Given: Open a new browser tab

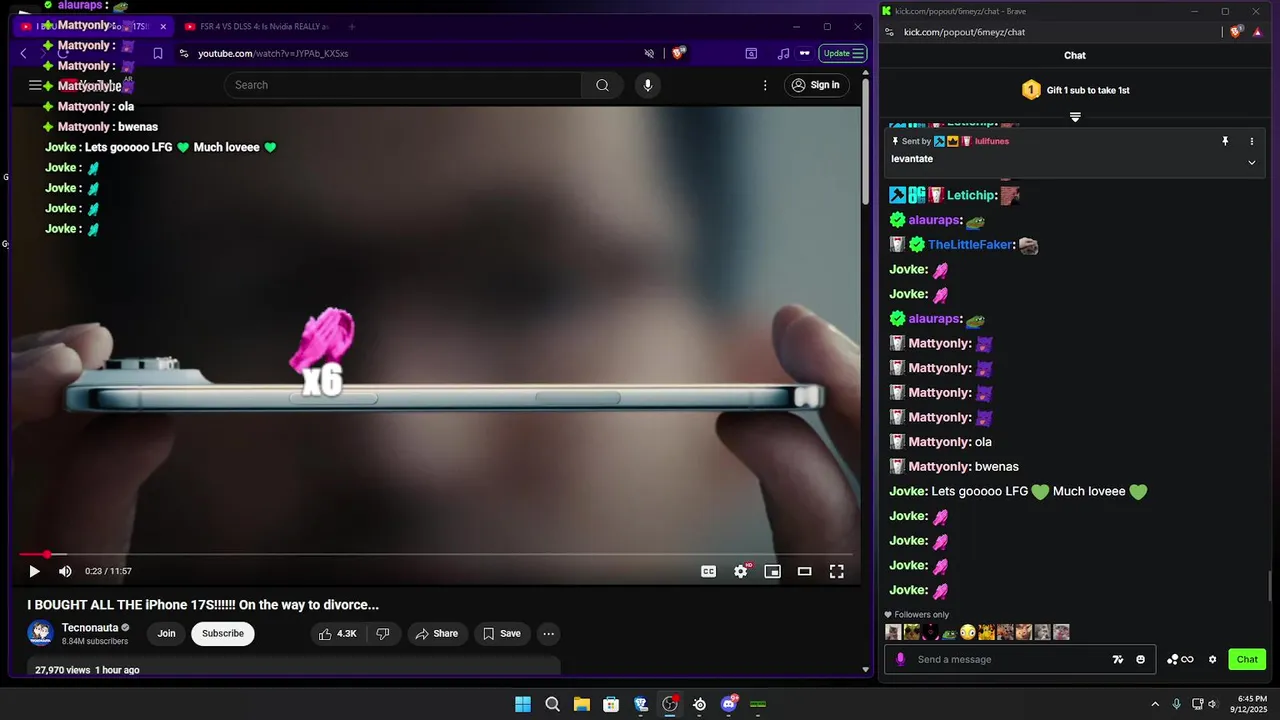Looking at the screenshot, I should click(x=354, y=26).
